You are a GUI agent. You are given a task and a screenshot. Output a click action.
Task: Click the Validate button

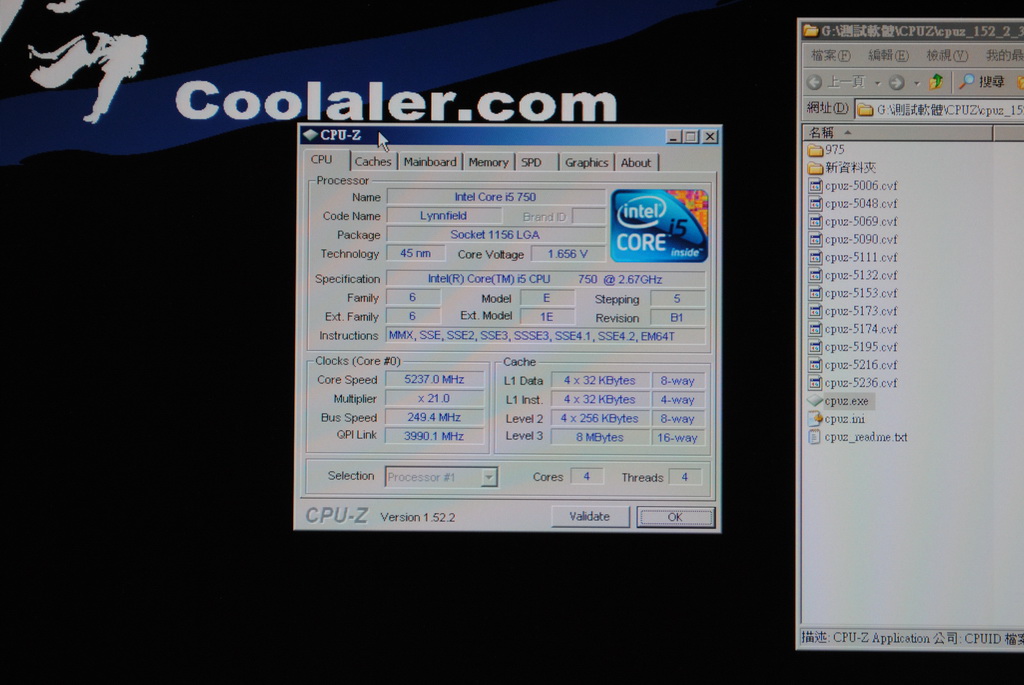pos(590,517)
